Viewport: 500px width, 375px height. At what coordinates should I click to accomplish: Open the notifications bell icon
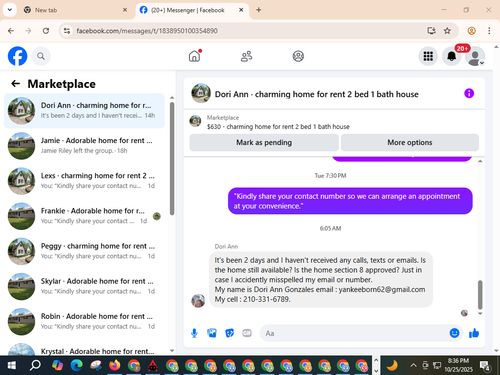tap(451, 56)
